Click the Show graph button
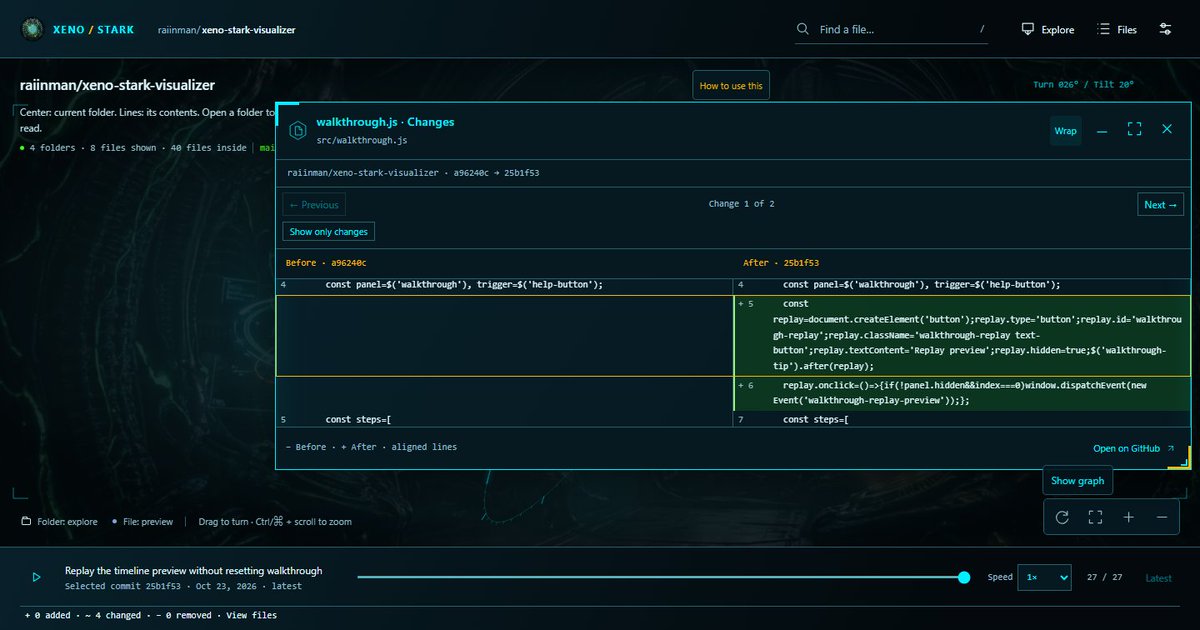The image size is (1200, 630). tap(1078, 481)
